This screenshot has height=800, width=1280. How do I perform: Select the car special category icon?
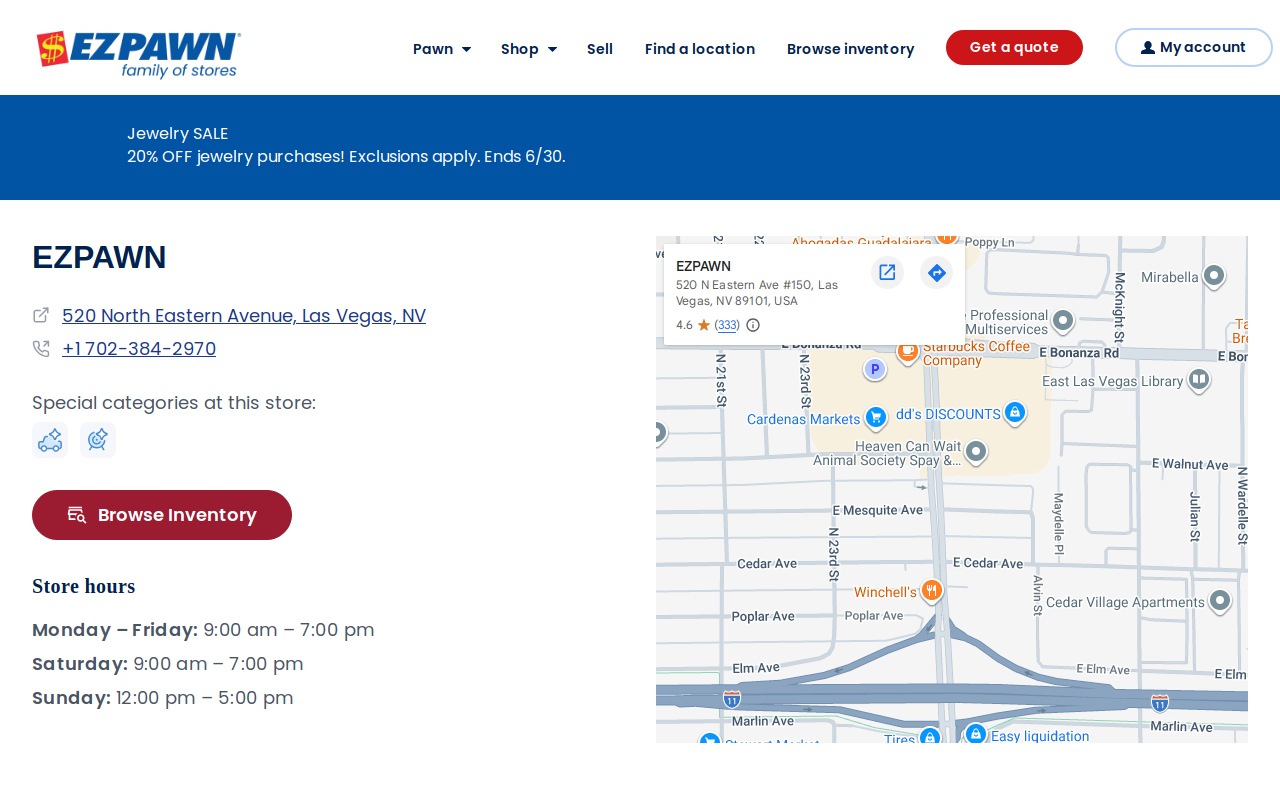[x=50, y=440]
